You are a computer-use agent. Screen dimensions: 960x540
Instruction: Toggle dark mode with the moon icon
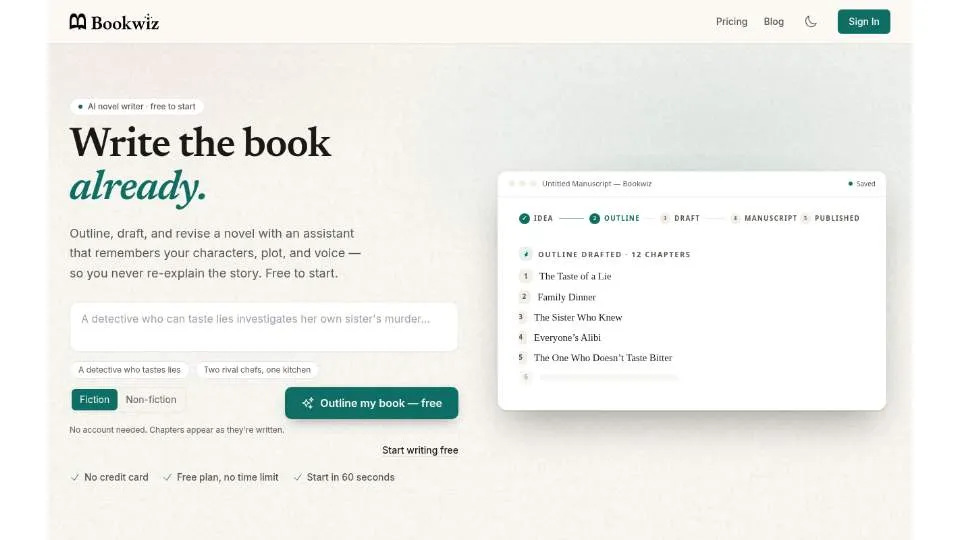811,21
